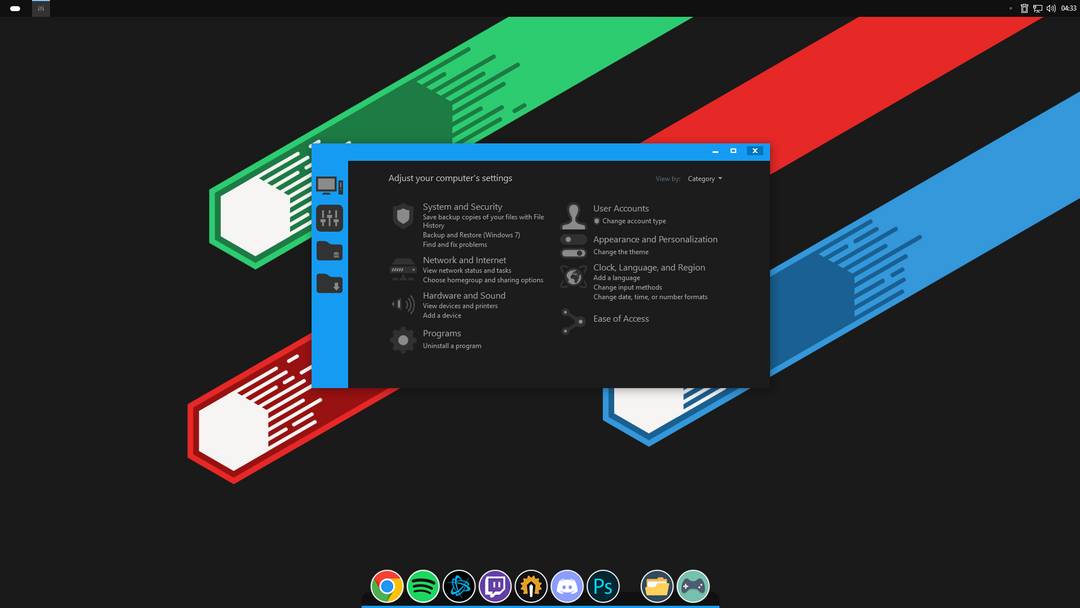Screen dimensions: 1080x608
Task: Click the volume icon in the system tray
Action: 1049,8
